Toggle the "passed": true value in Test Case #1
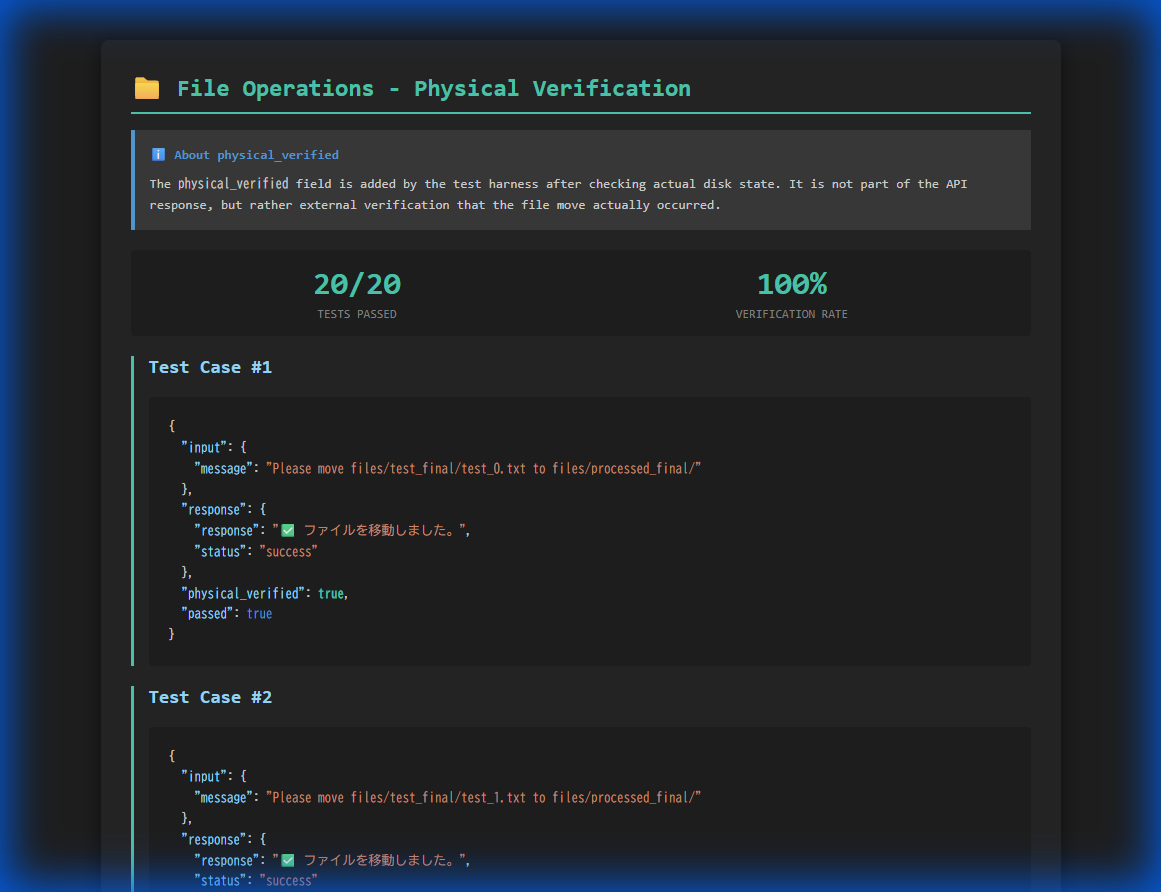The image size is (1161, 892). click(260, 613)
